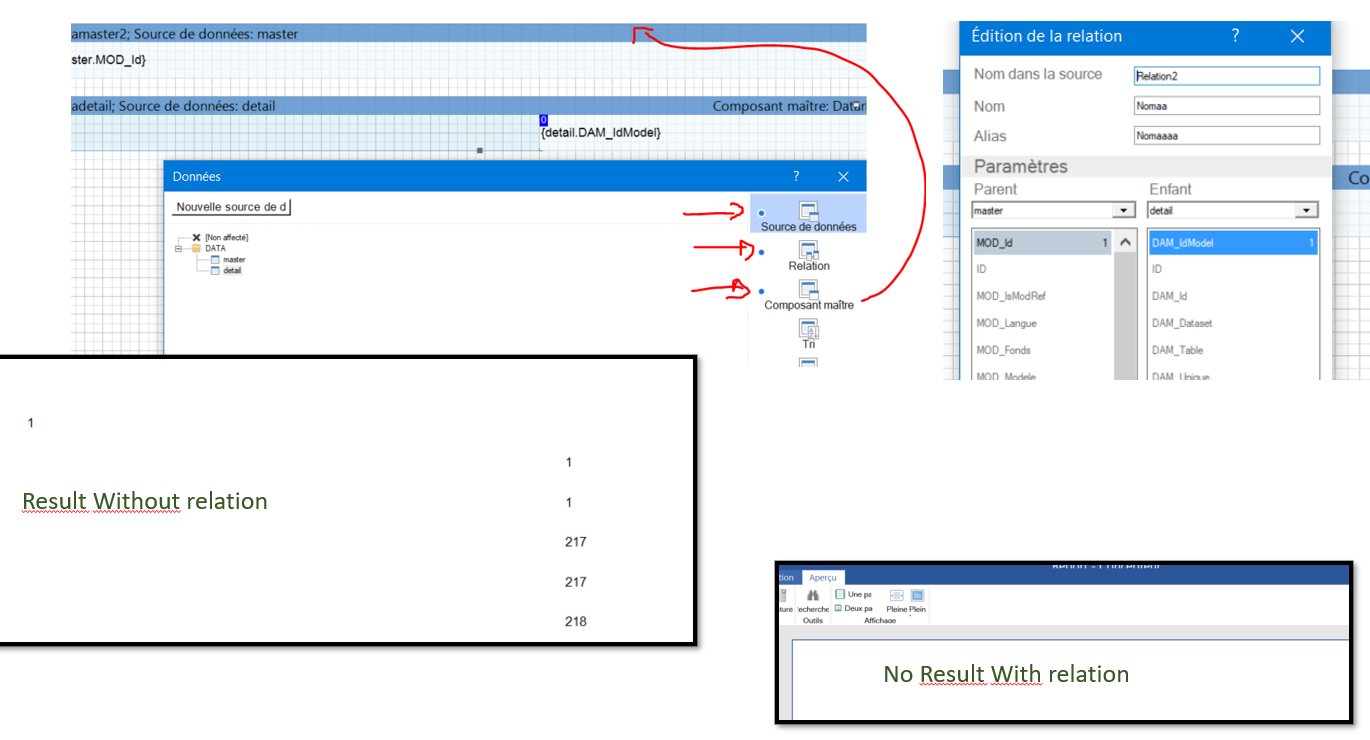Close the Édition de la relation dialog

1297,36
